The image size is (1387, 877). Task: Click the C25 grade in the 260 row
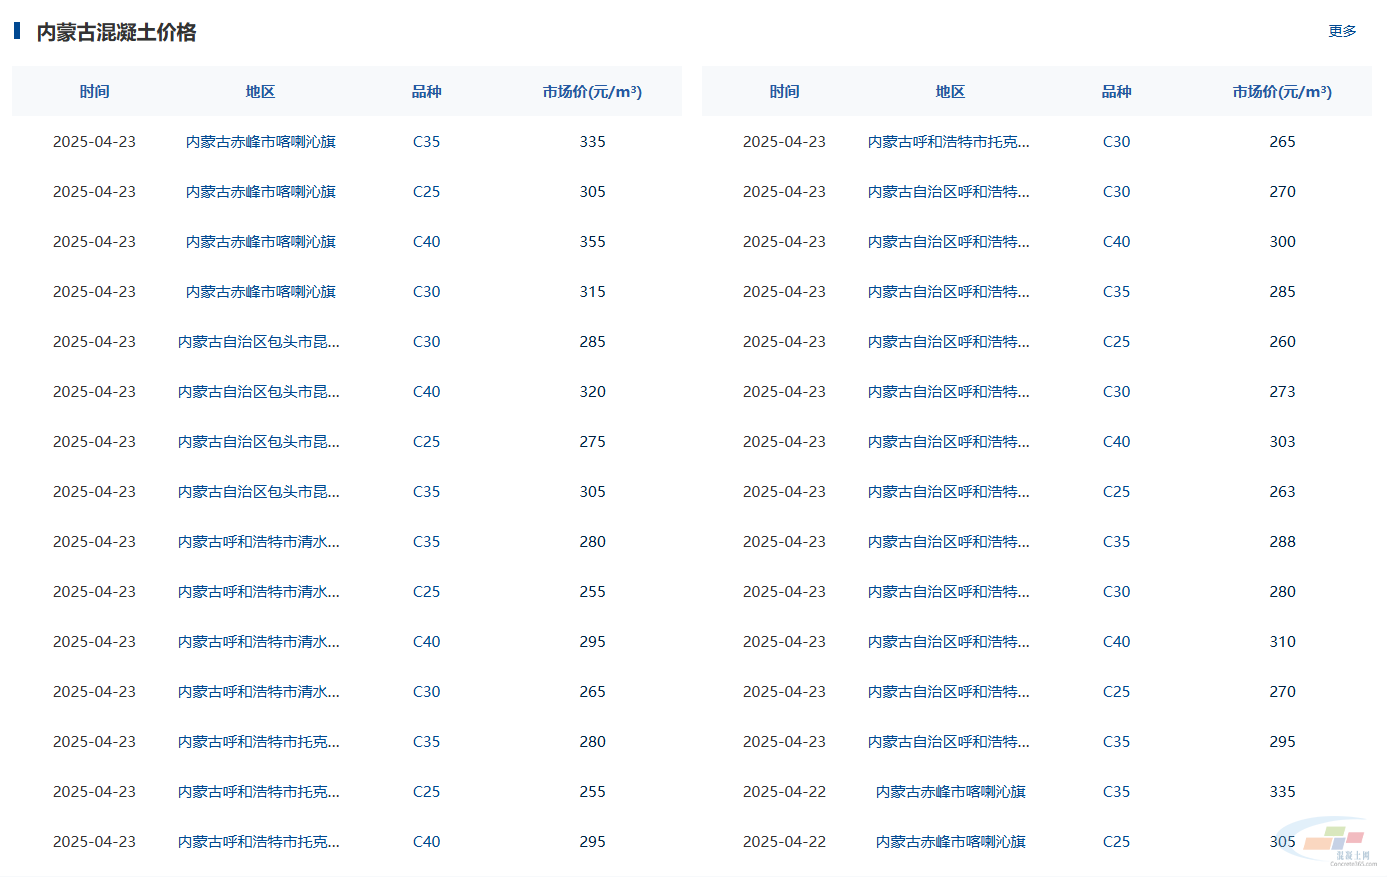pyautogui.click(x=1116, y=342)
